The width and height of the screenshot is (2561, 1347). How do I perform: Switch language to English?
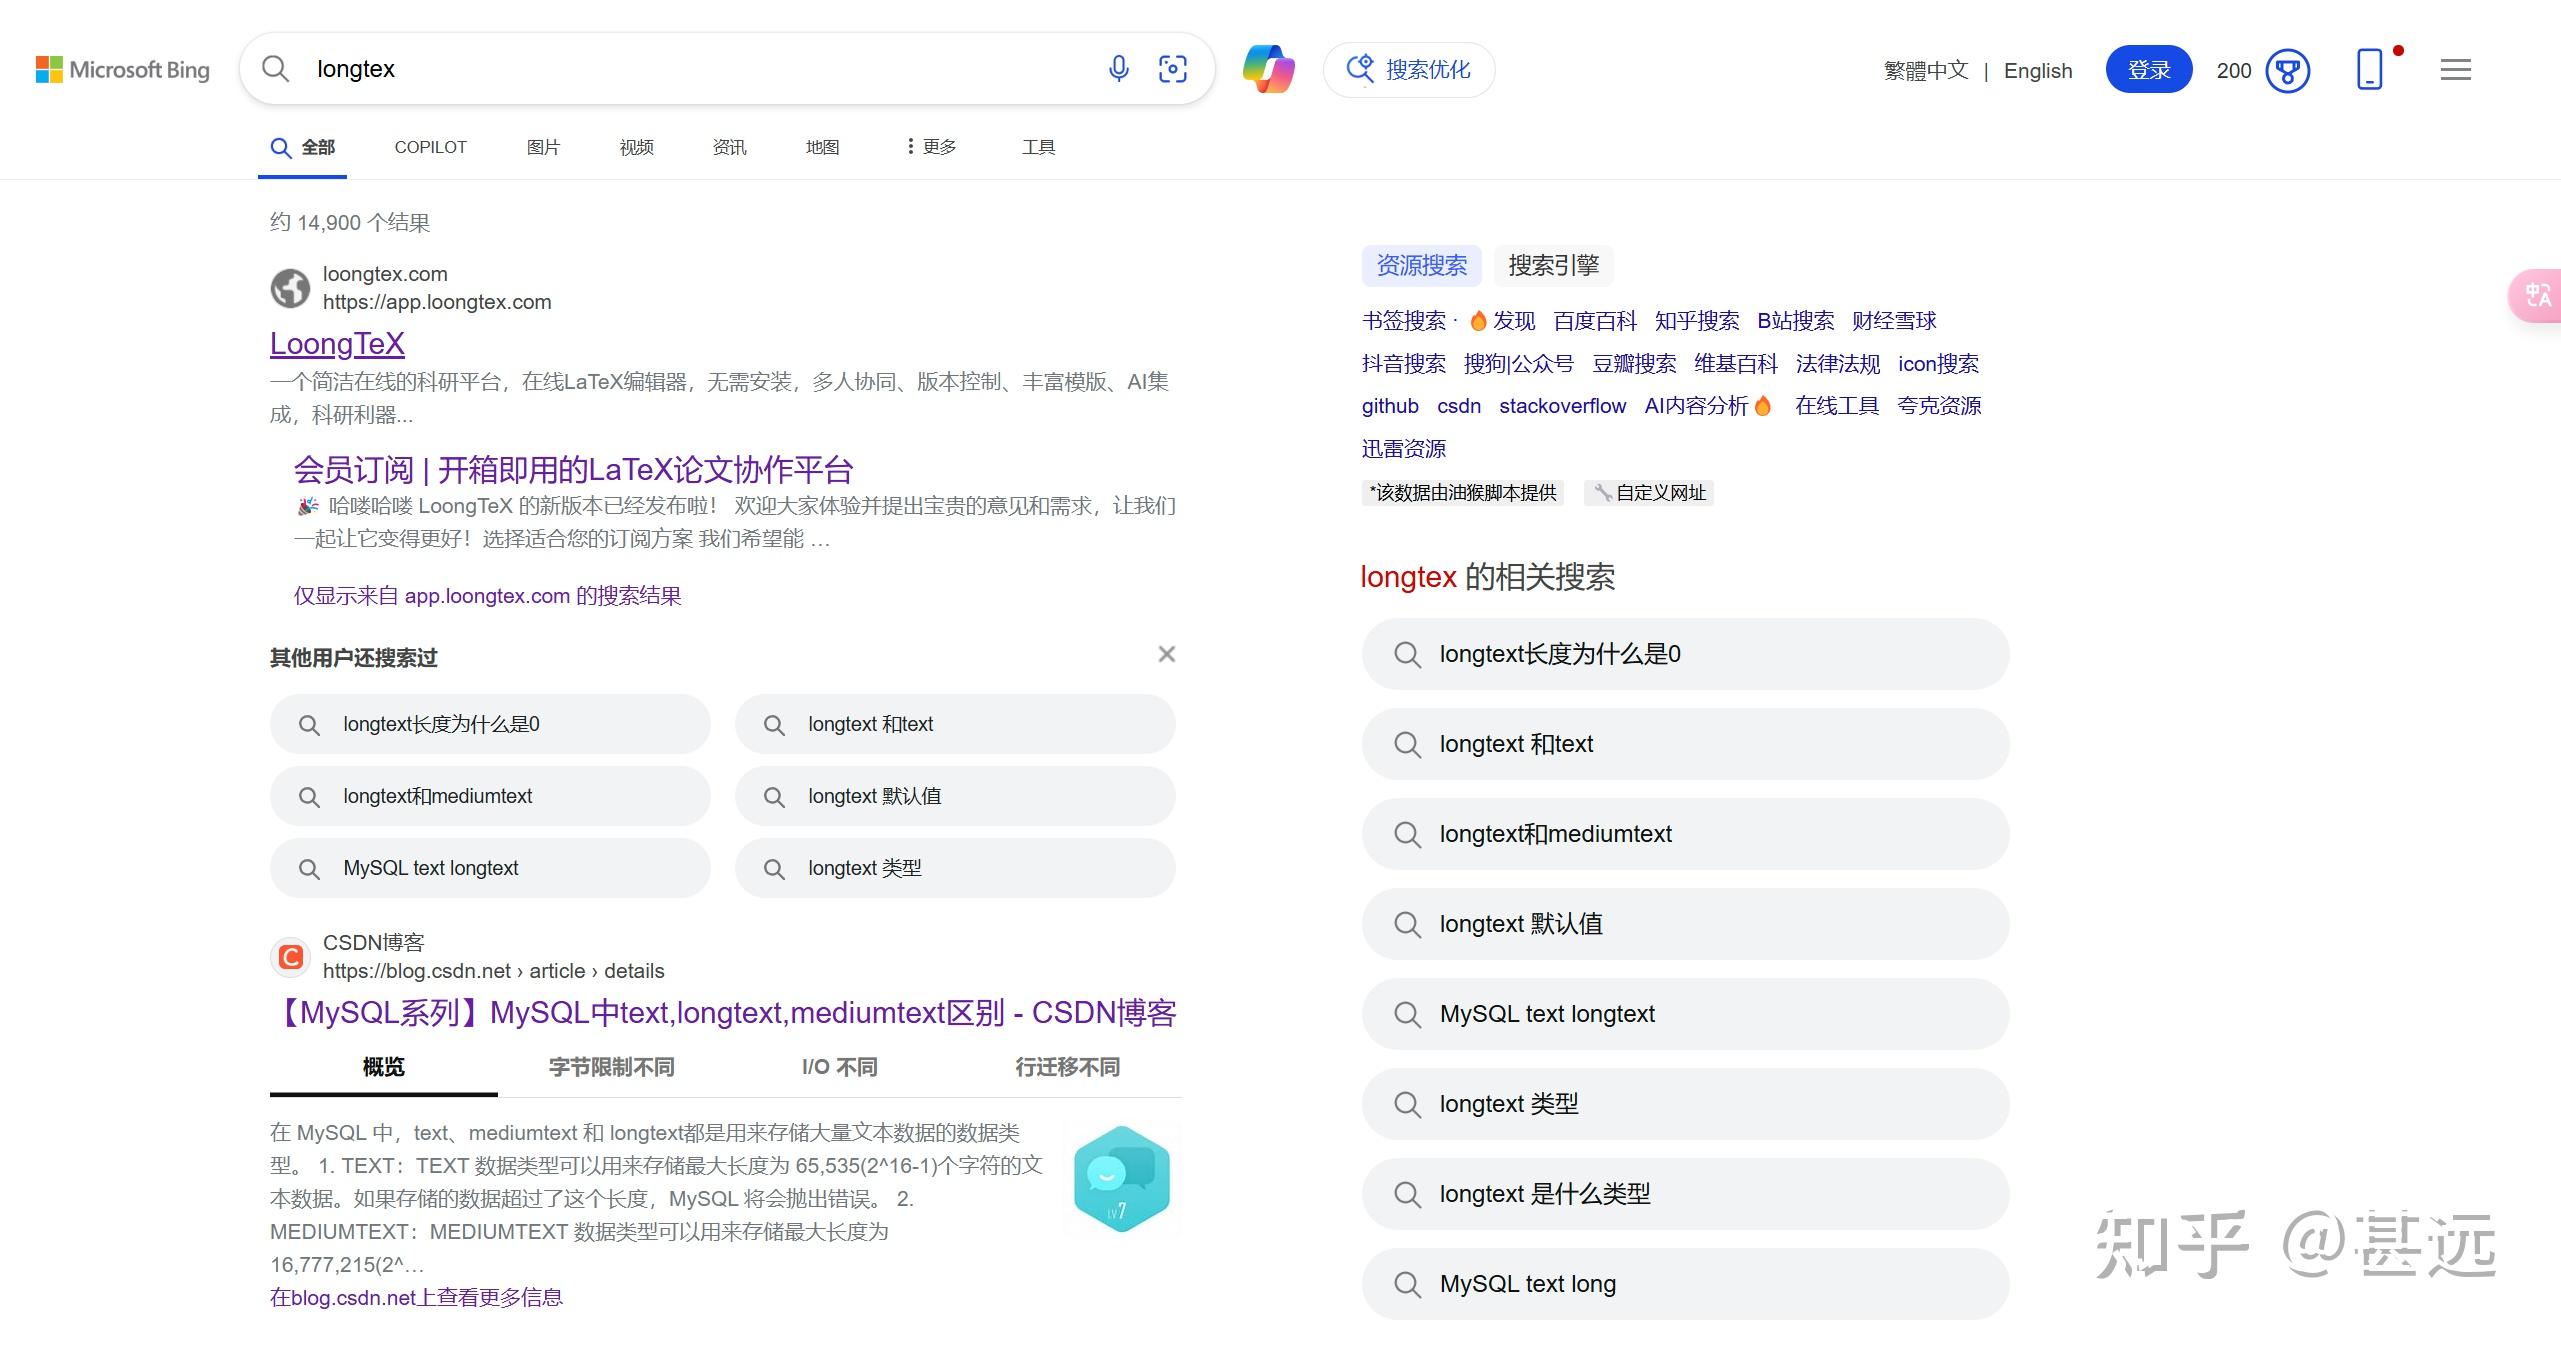(x=2038, y=71)
